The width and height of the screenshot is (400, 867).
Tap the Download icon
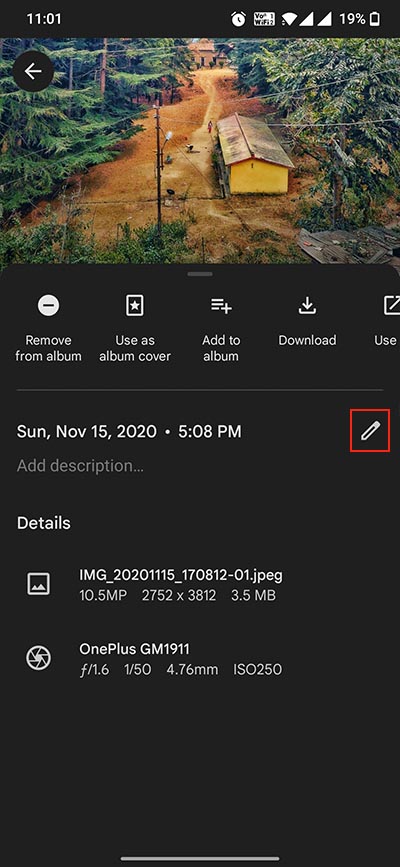pyautogui.click(x=307, y=306)
